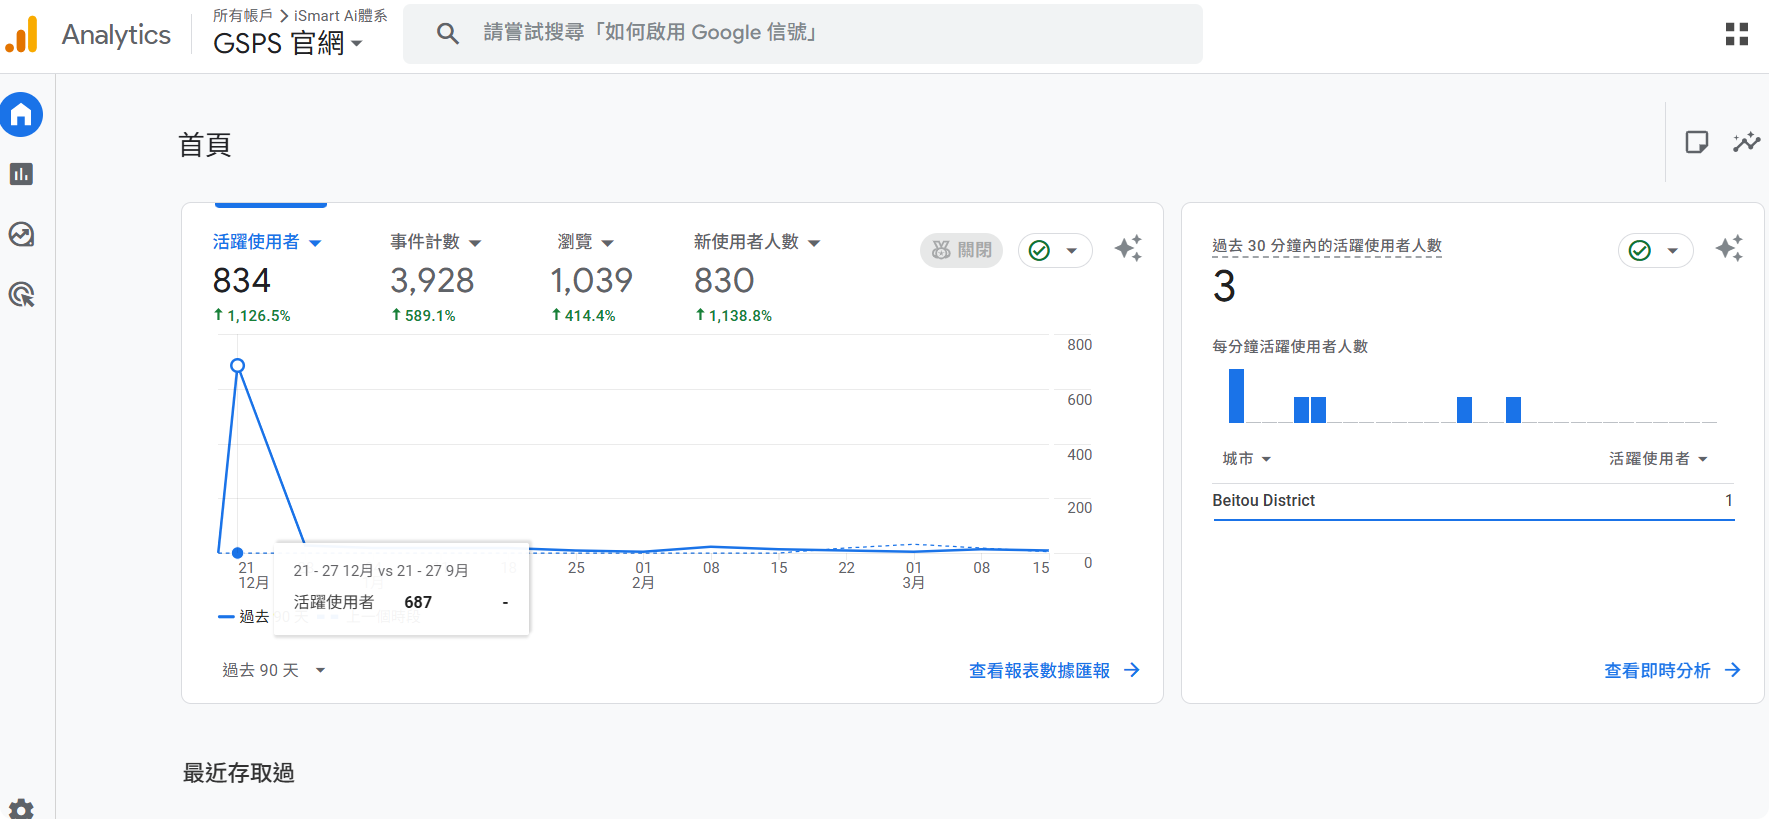
Task: Open the Home icon in sidebar
Action: click(21, 115)
